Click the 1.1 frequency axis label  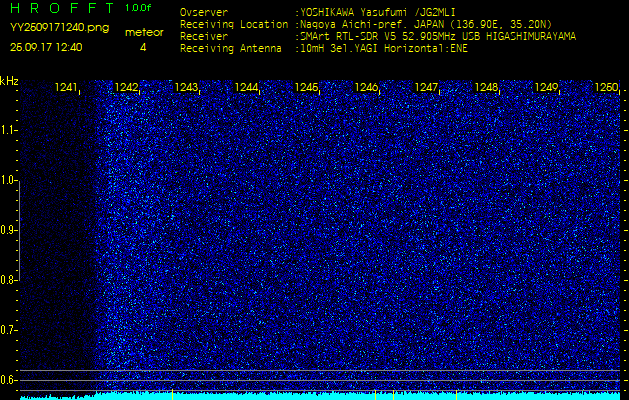[7, 130]
